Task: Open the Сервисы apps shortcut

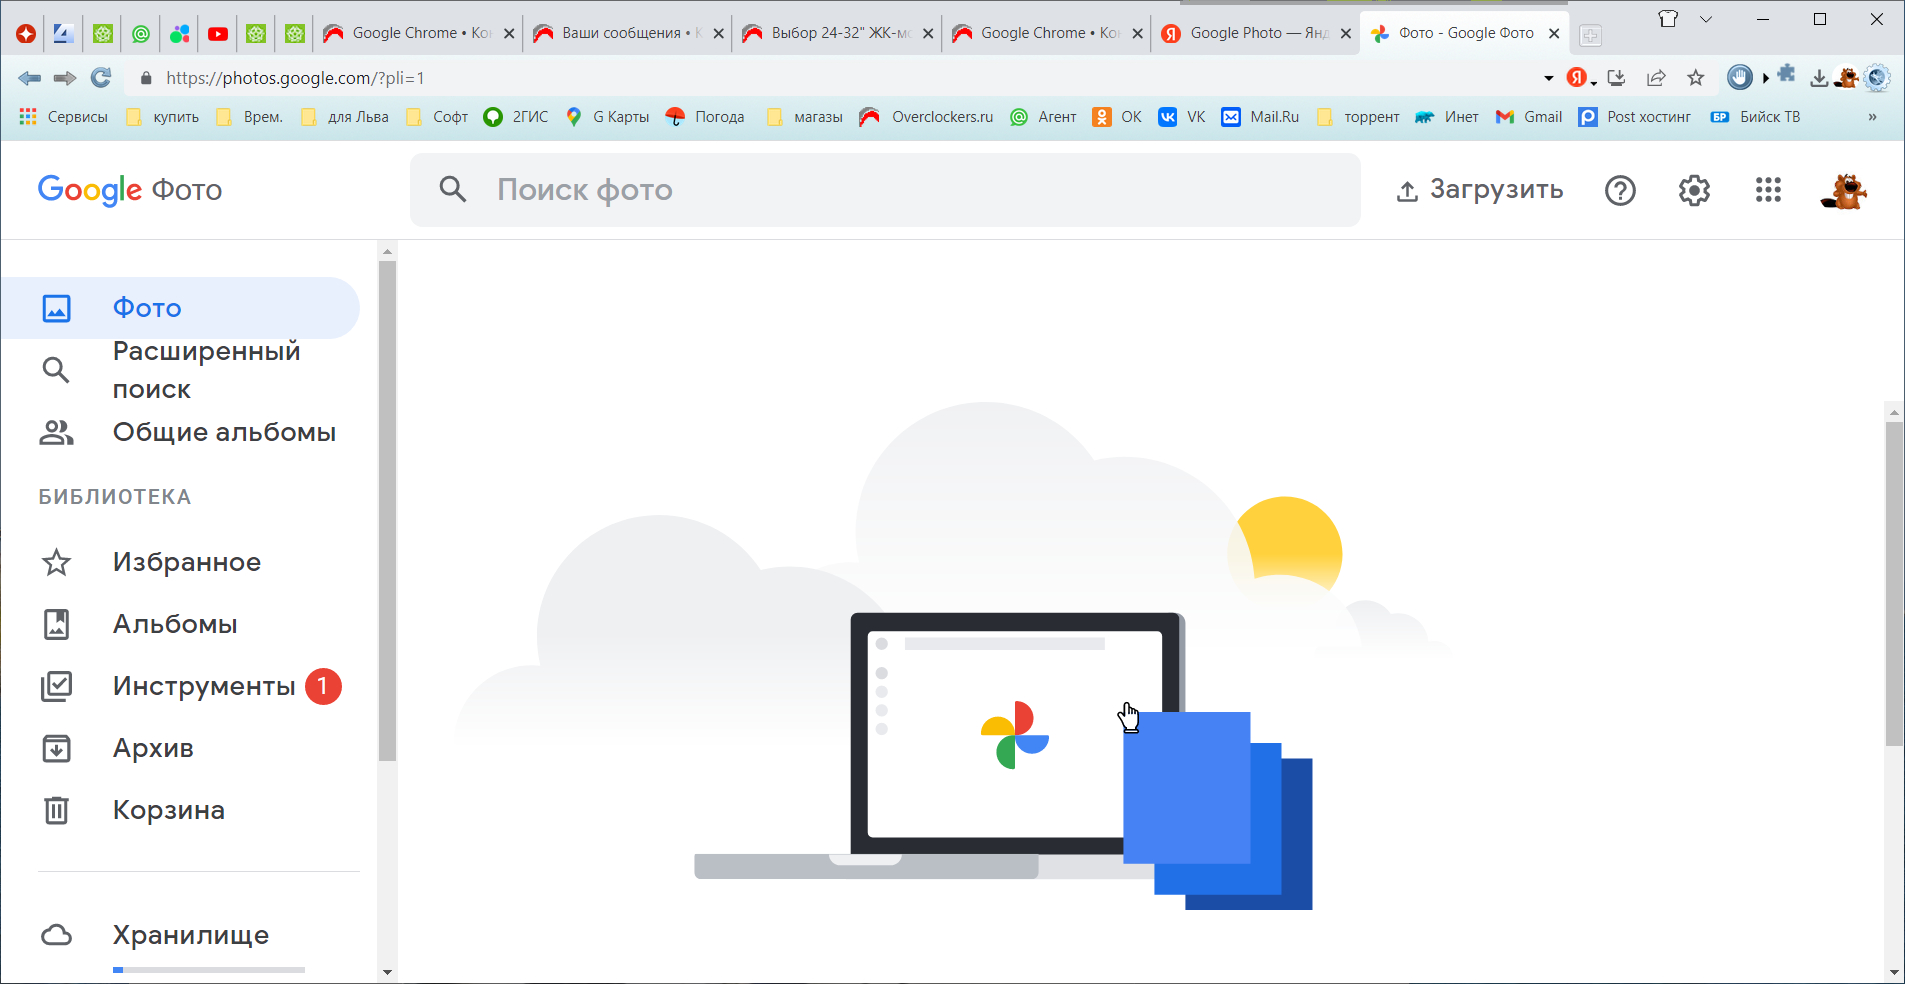Action: [63, 117]
